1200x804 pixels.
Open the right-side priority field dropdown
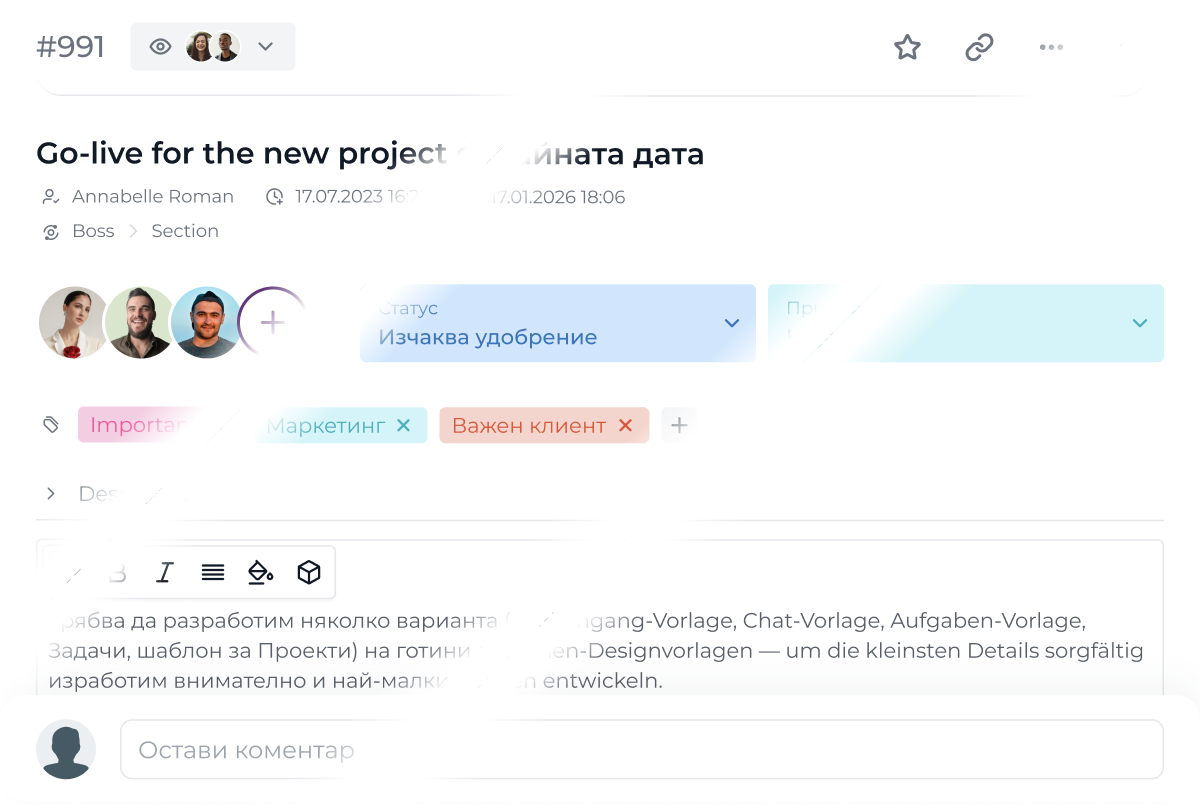pyautogui.click(x=1139, y=323)
